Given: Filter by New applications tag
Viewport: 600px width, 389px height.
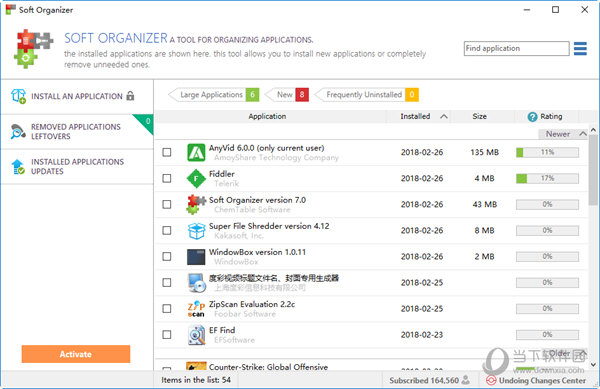Looking at the screenshot, I should pyautogui.click(x=287, y=94).
